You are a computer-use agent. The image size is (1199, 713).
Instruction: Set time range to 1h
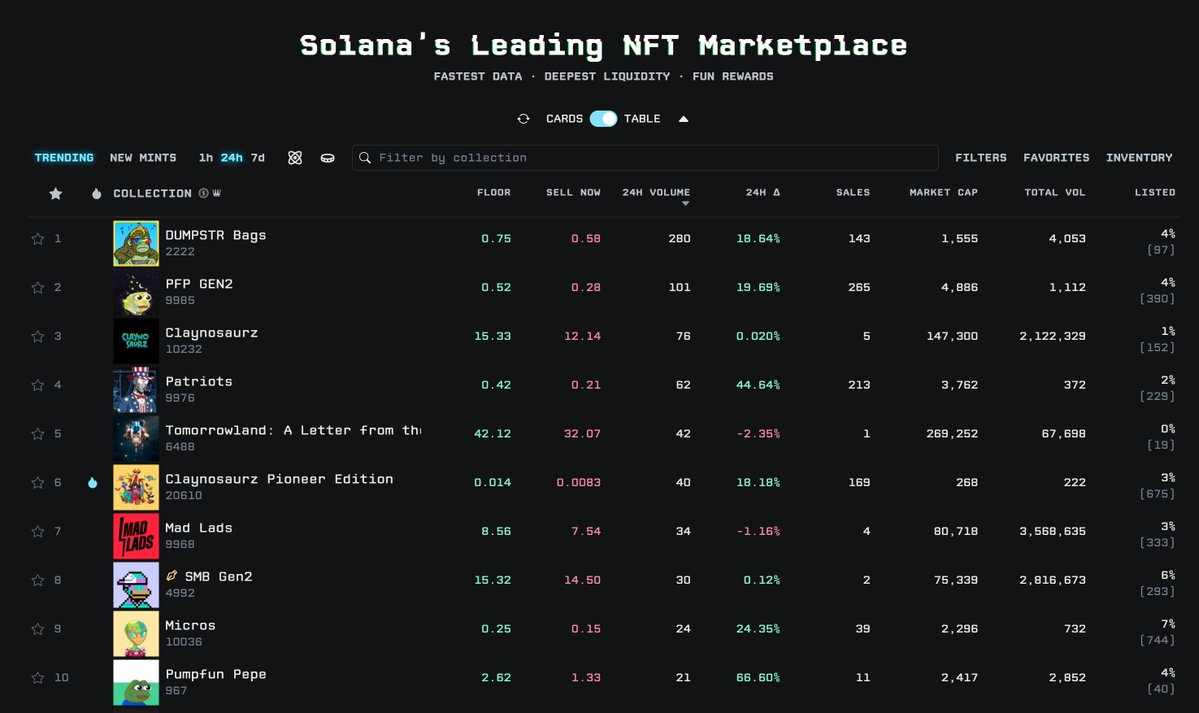click(206, 158)
